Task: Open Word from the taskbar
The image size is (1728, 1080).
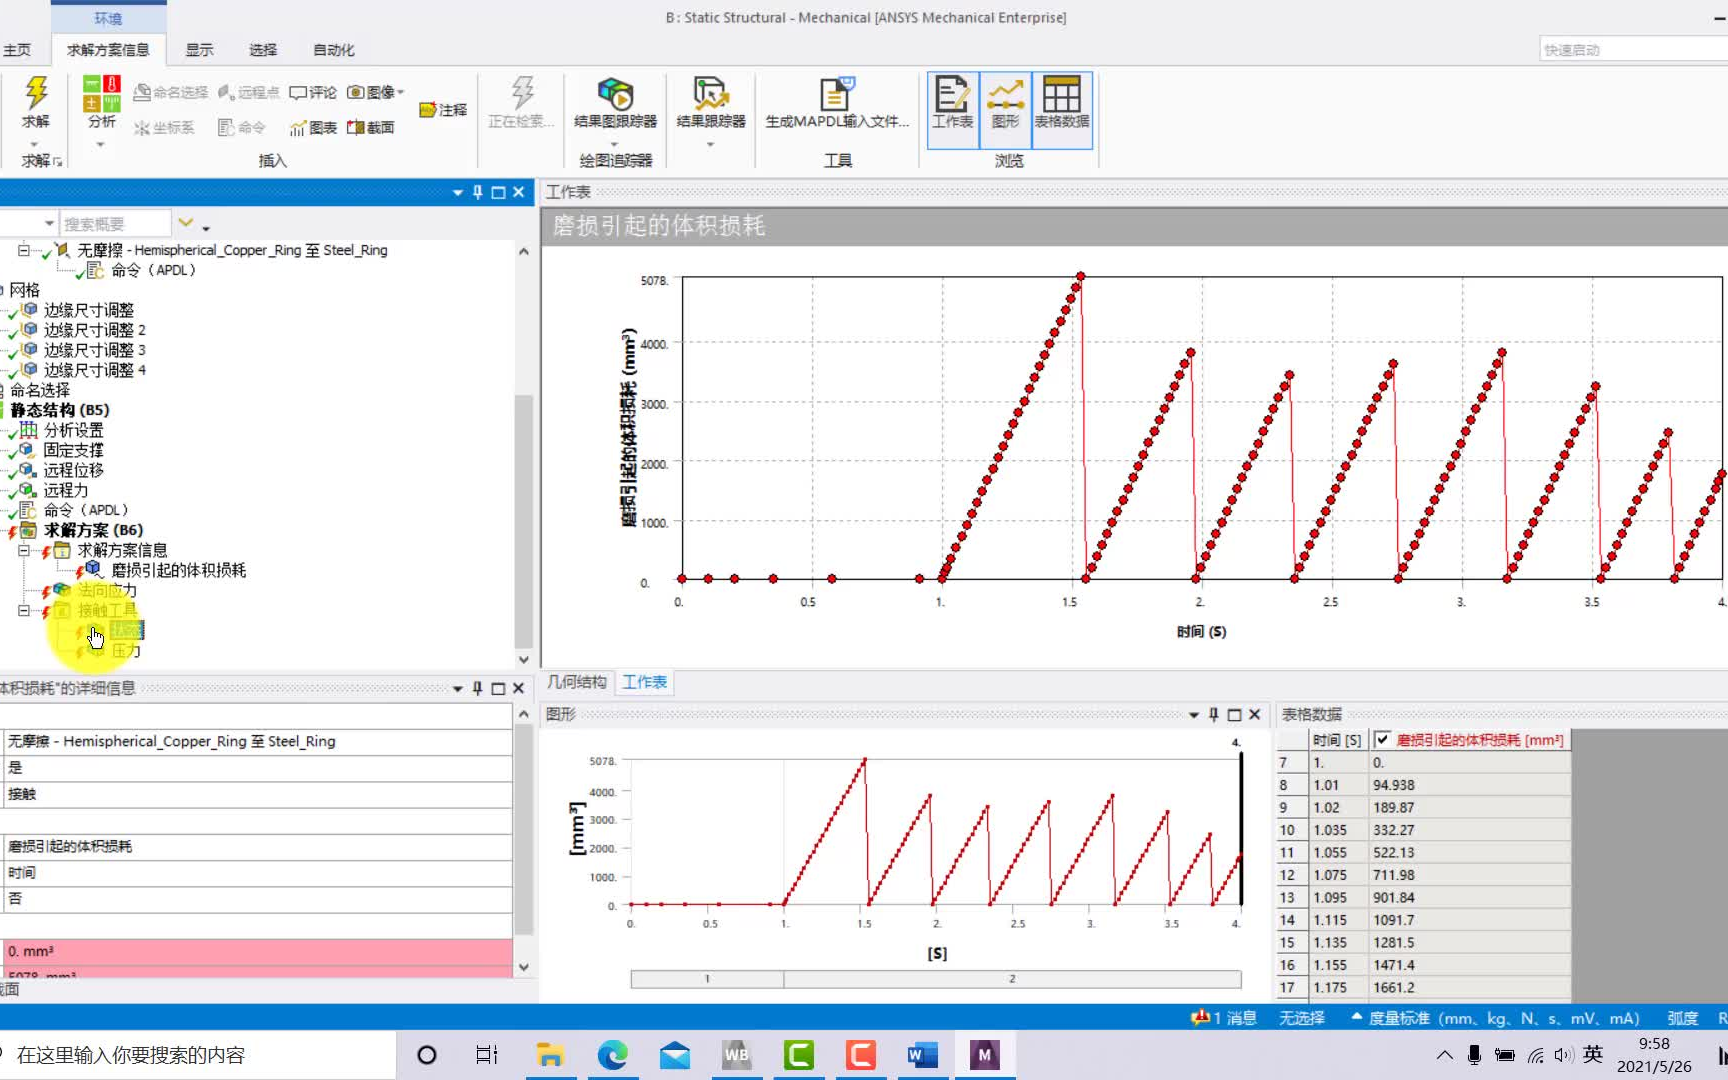Action: pos(922,1055)
